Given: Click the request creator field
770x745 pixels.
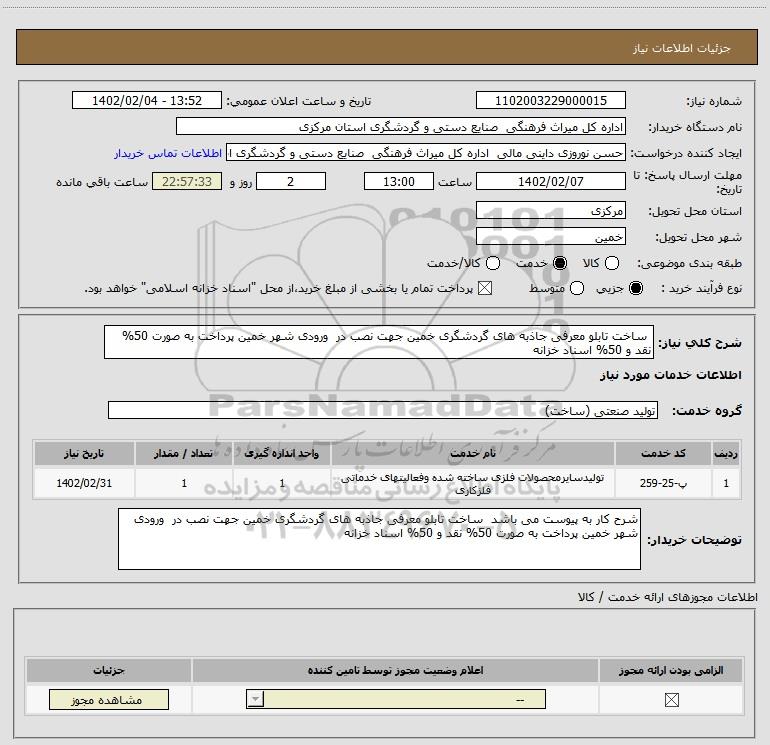Looking at the screenshot, I should coord(426,153).
